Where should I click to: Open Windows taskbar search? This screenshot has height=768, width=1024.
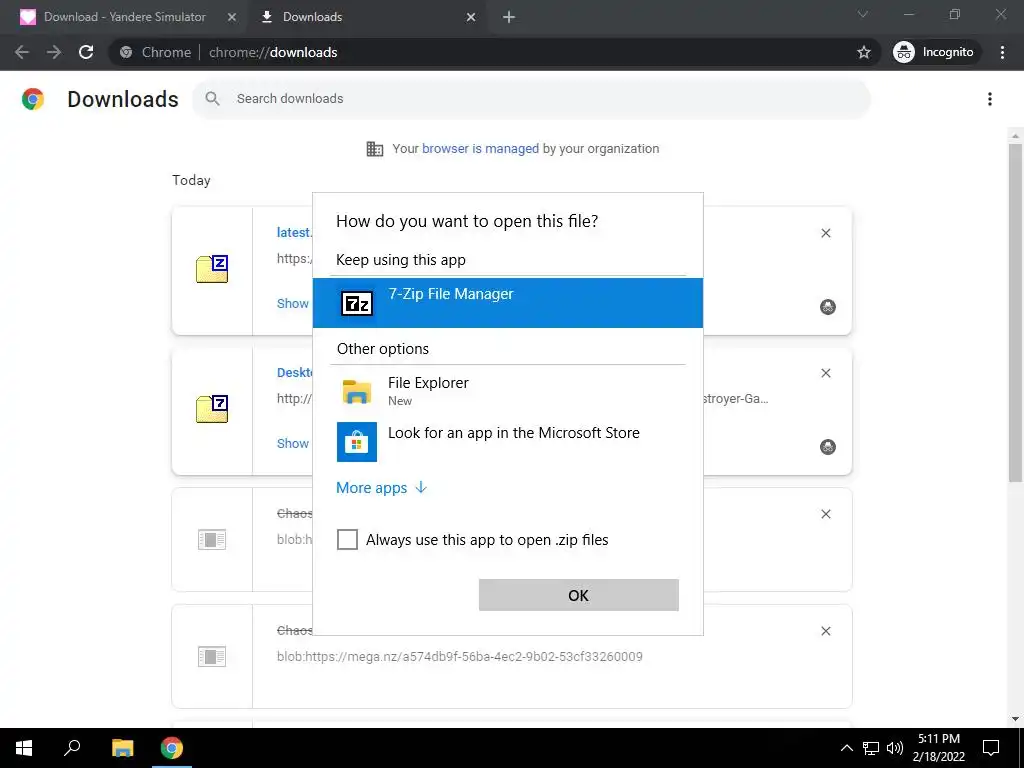(x=72, y=748)
